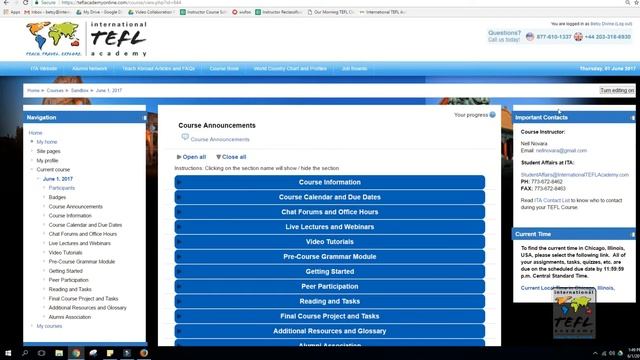Expand My courses in the Navigation tree
Screen dimensions: 640x360
click(x=32, y=326)
